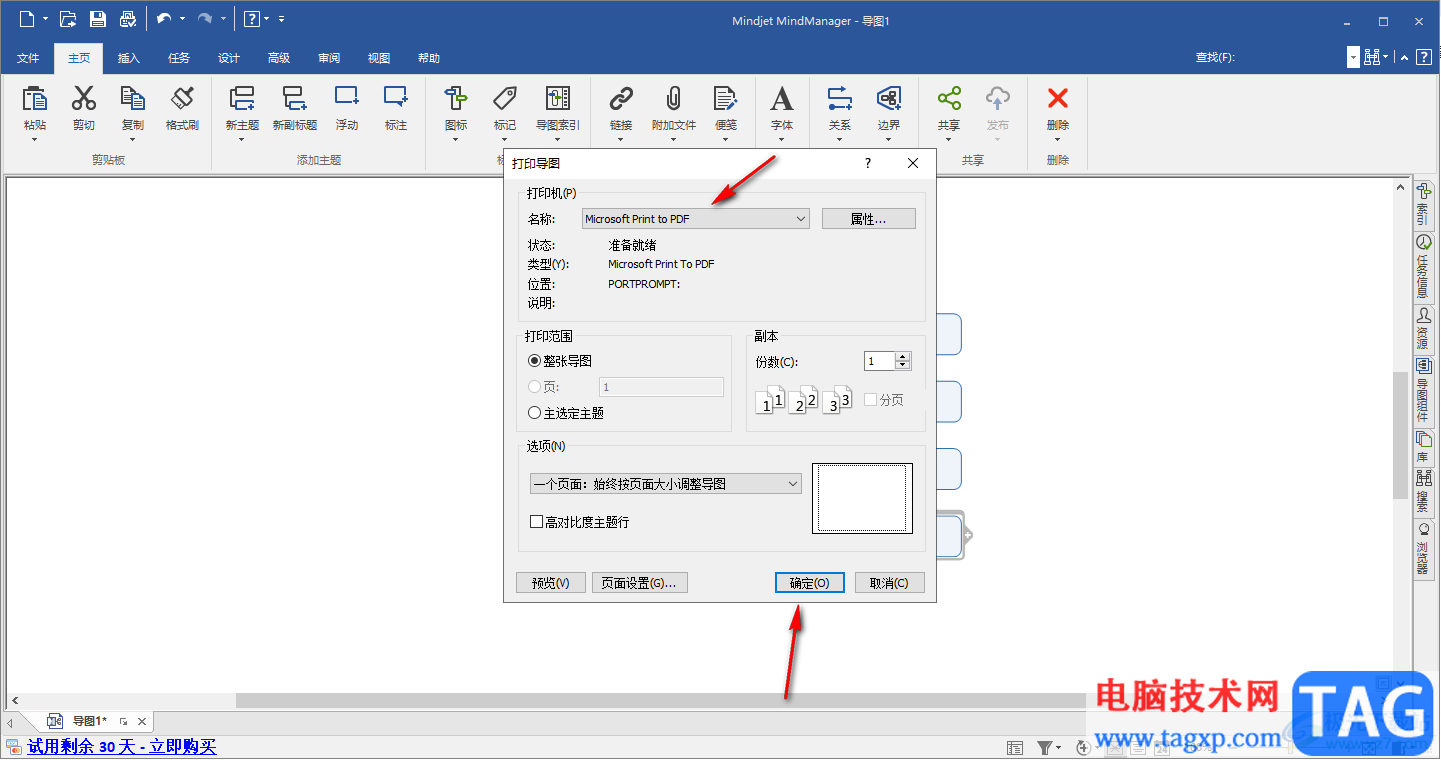The width and height of the screenshot is (1441, 760).
Task: Insert a Relationship (关系) line
Action: click(840, 99)
